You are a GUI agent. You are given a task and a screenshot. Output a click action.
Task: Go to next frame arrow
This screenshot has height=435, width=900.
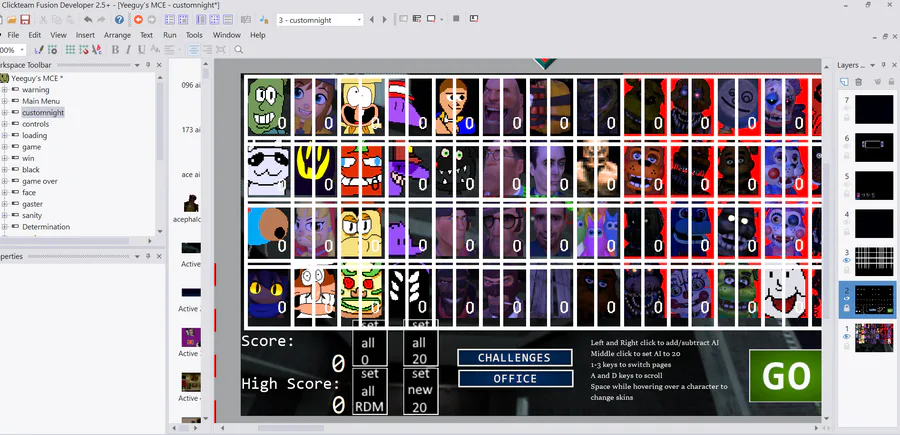click(x=385, y=20)
